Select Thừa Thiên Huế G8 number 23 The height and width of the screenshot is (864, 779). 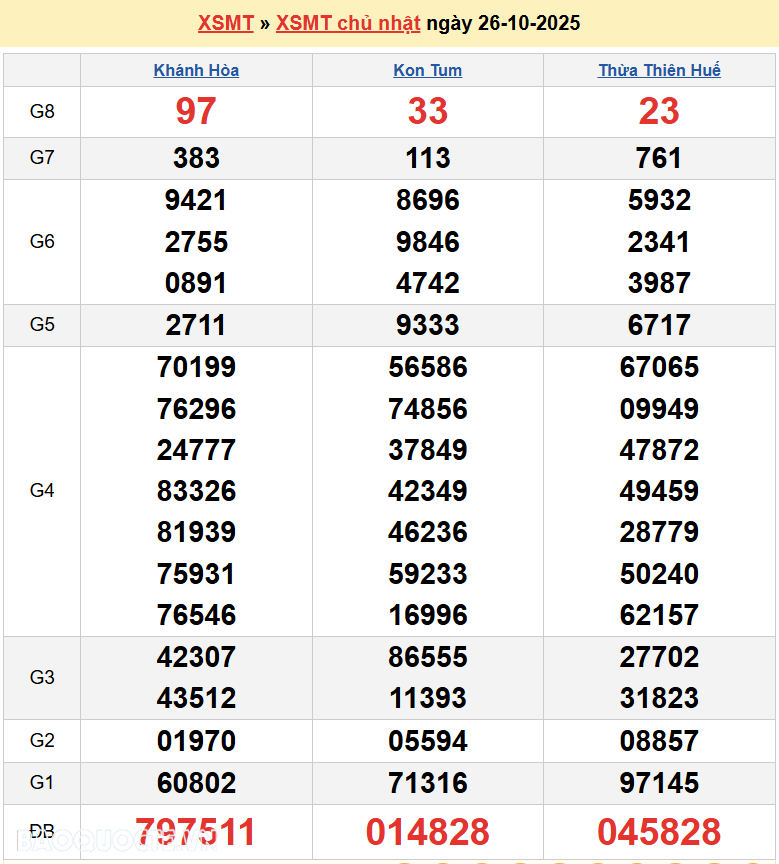(x=659, y=111)
